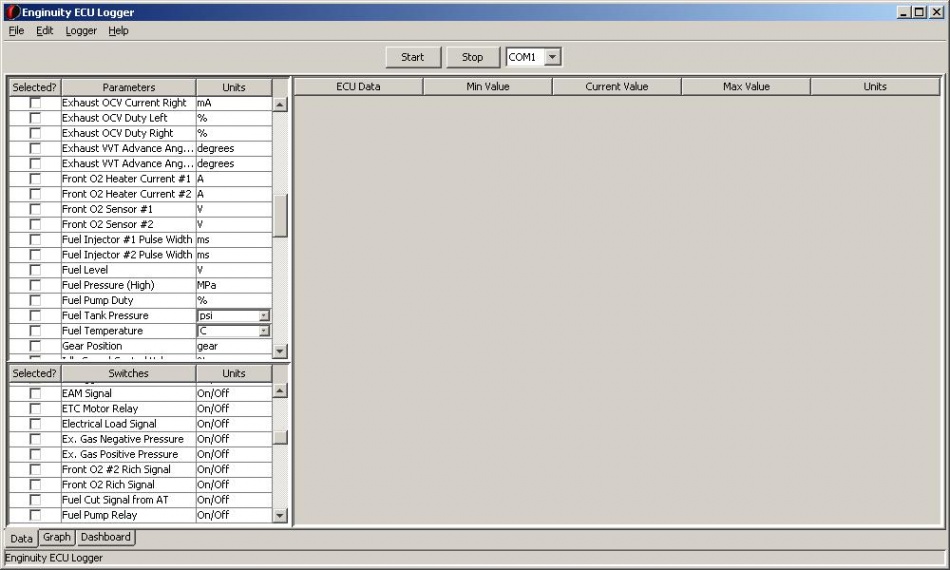Click the ECU Data column header

[358, 87]
